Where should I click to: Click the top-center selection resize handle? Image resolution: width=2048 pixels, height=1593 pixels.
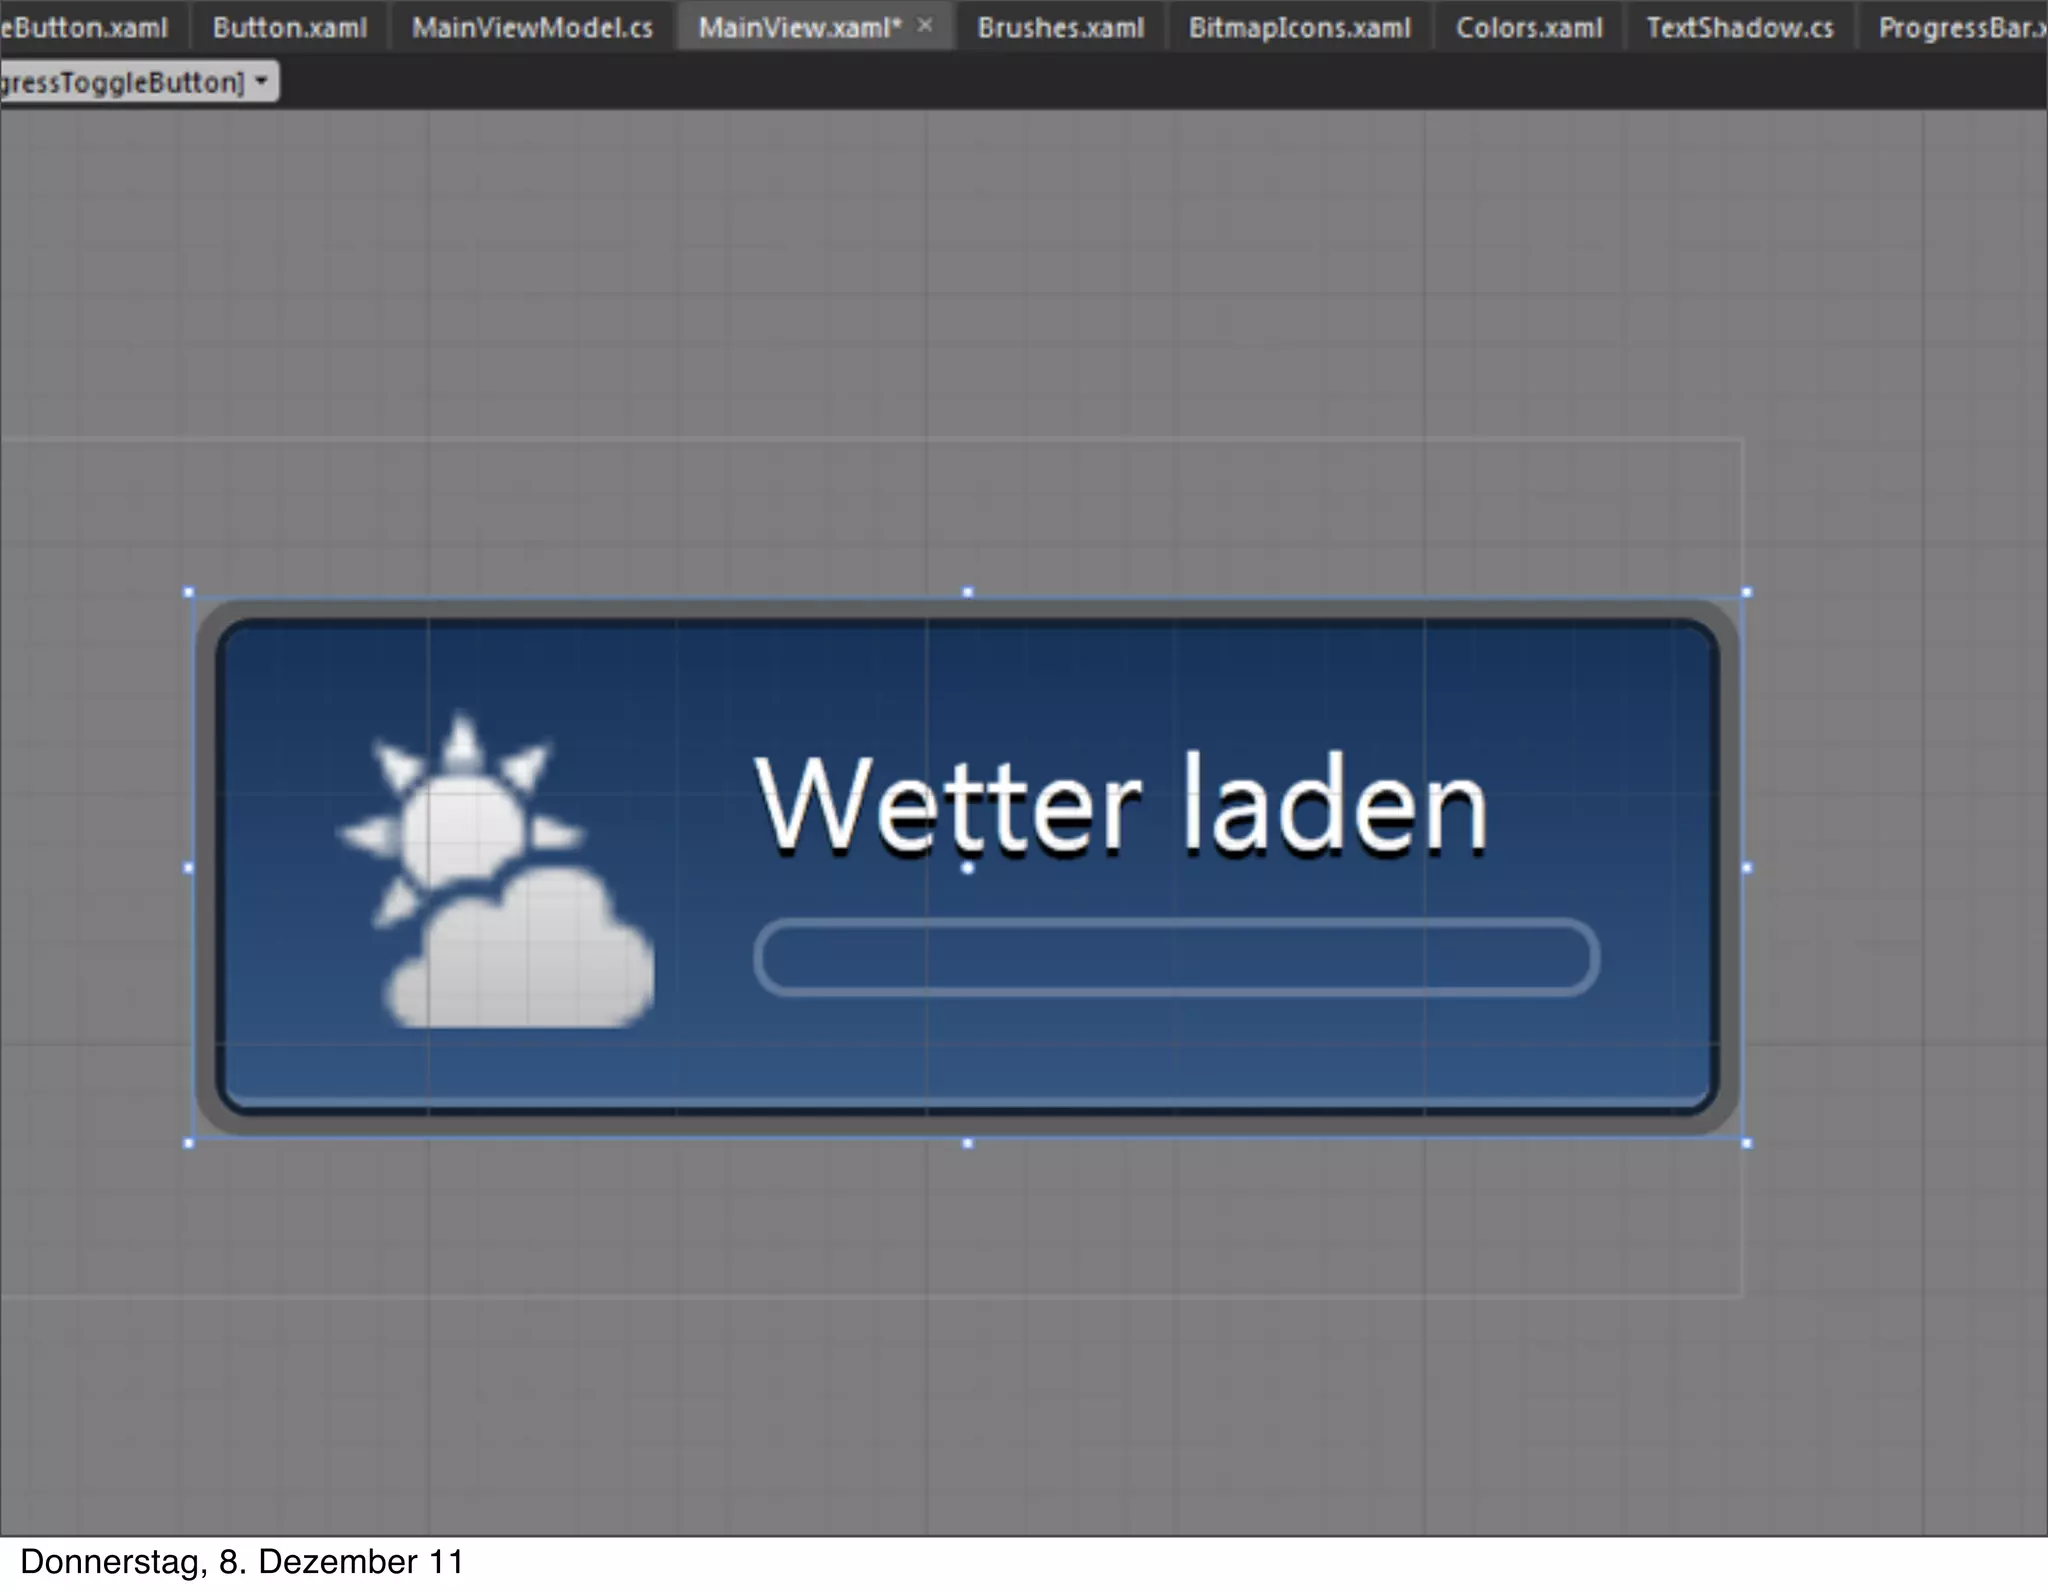[x=967, y=592]
